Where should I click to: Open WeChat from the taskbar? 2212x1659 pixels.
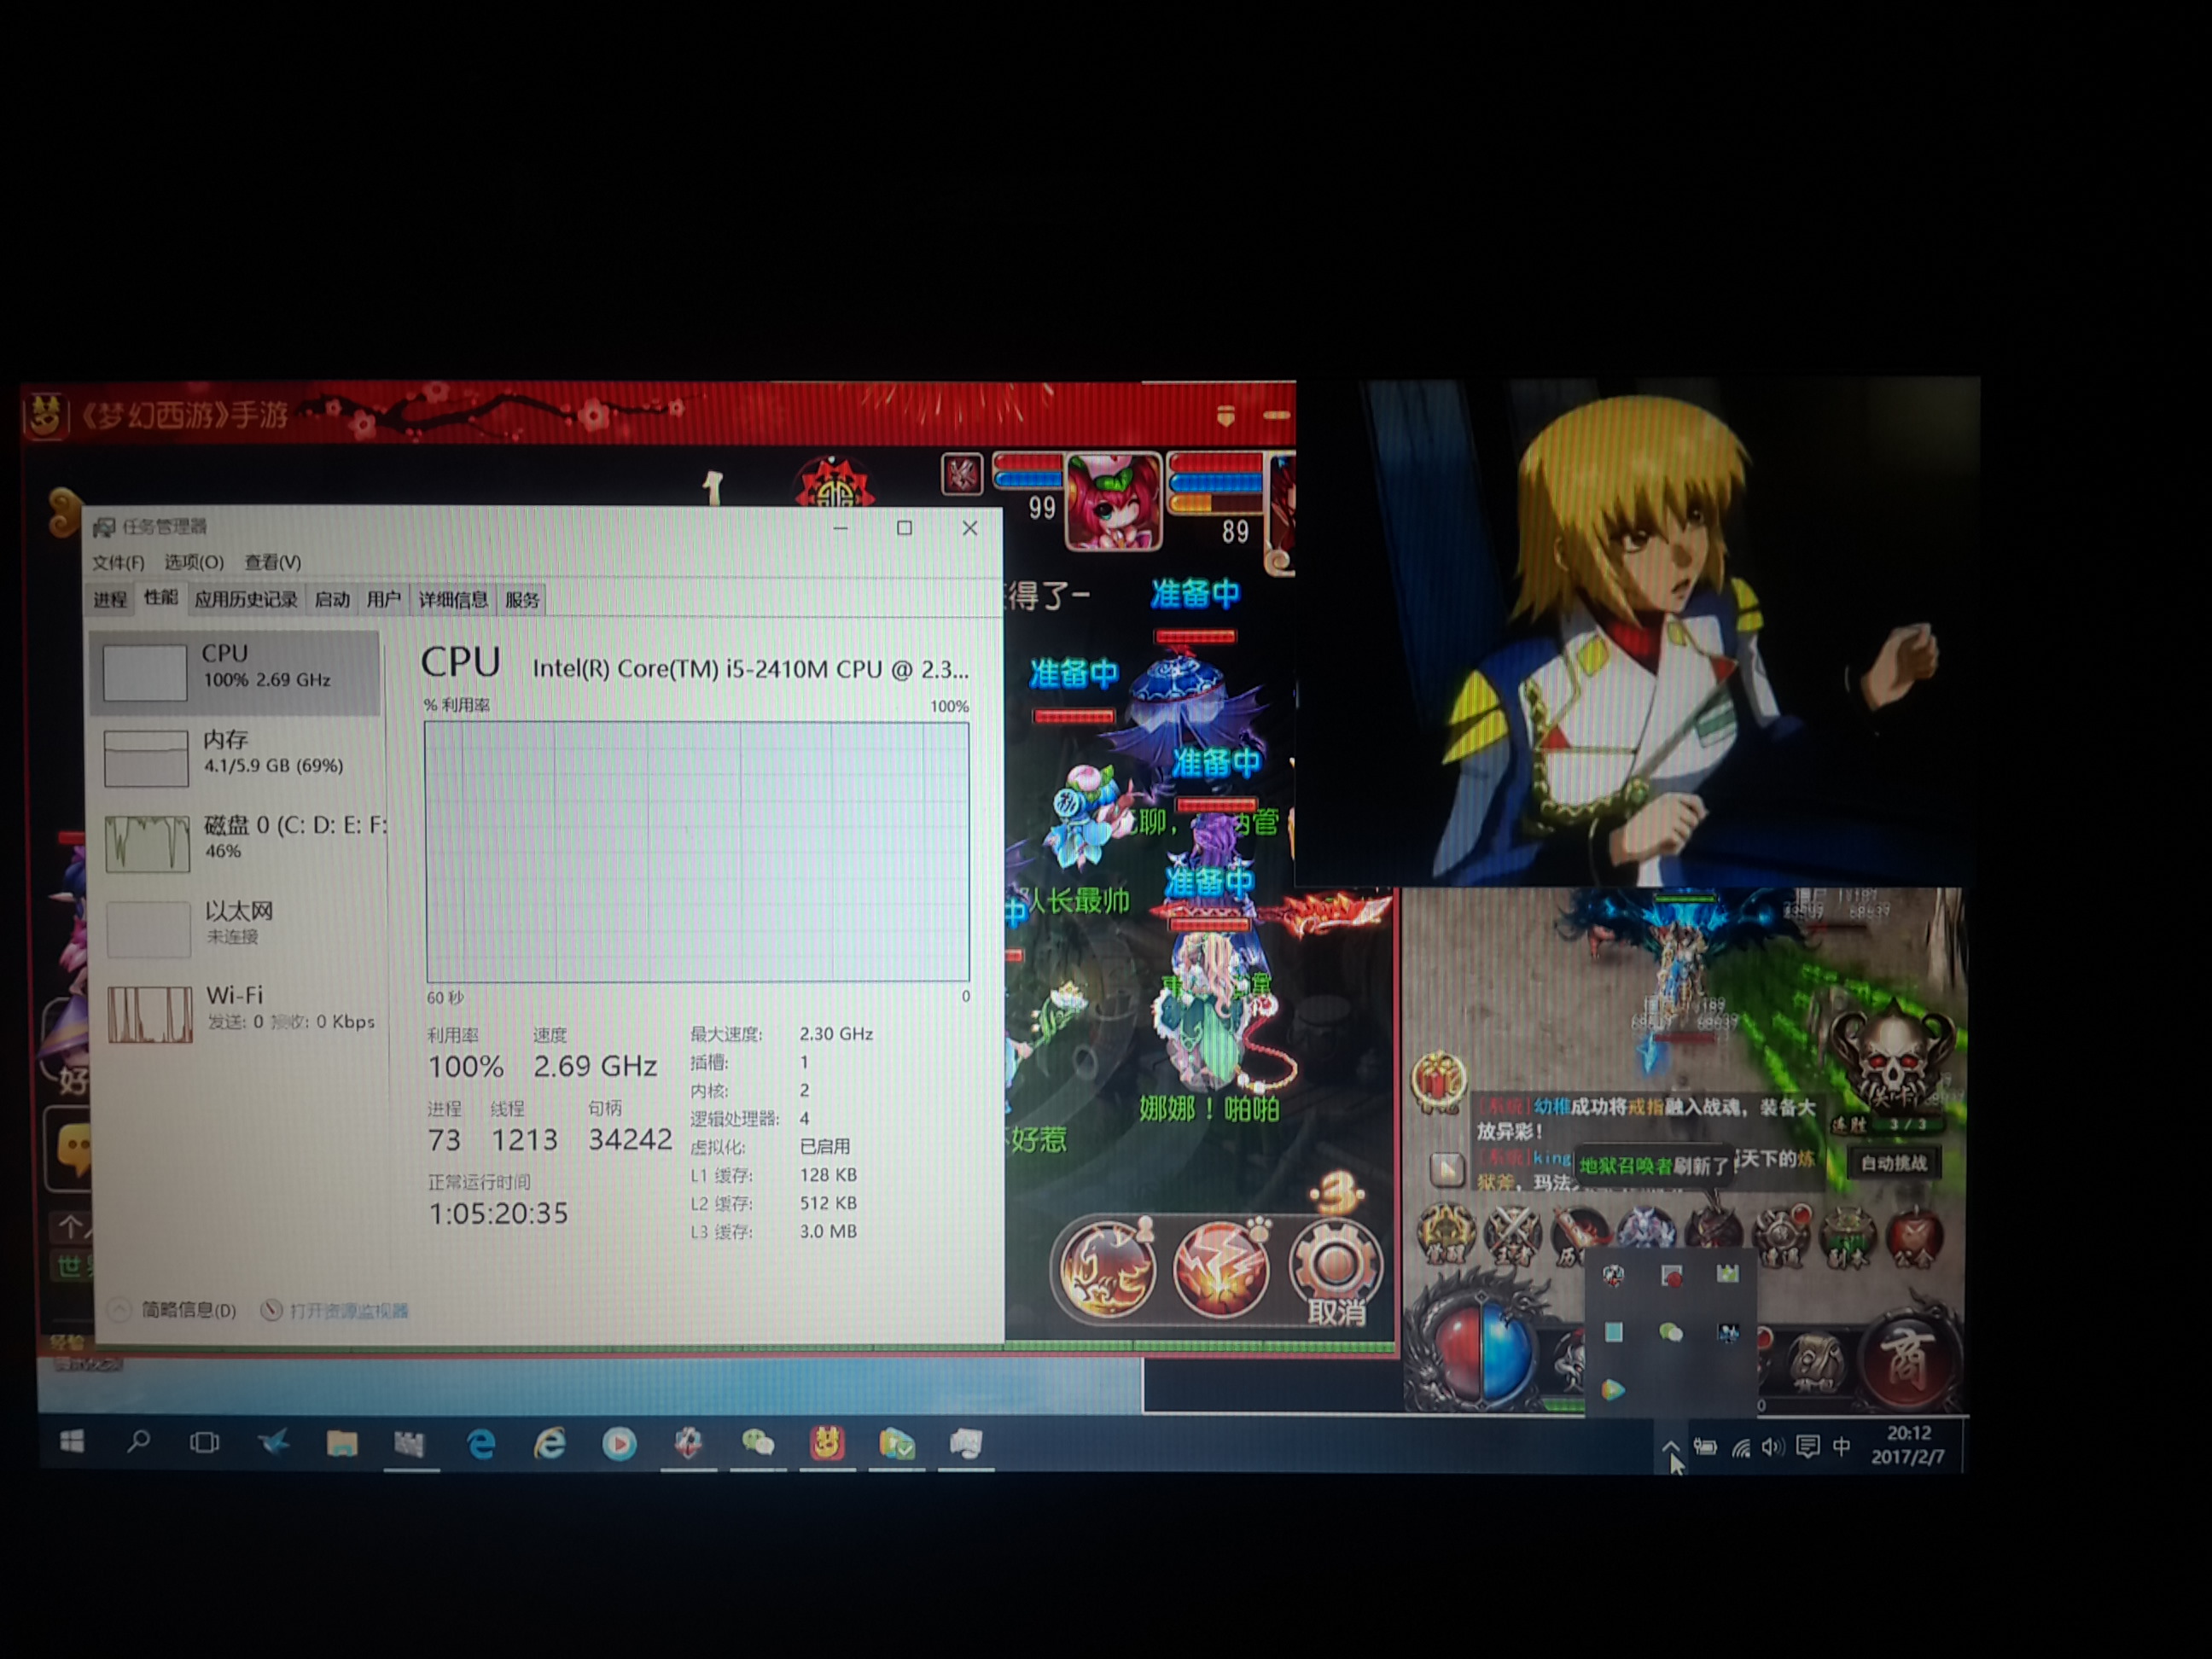[757, 1443]
